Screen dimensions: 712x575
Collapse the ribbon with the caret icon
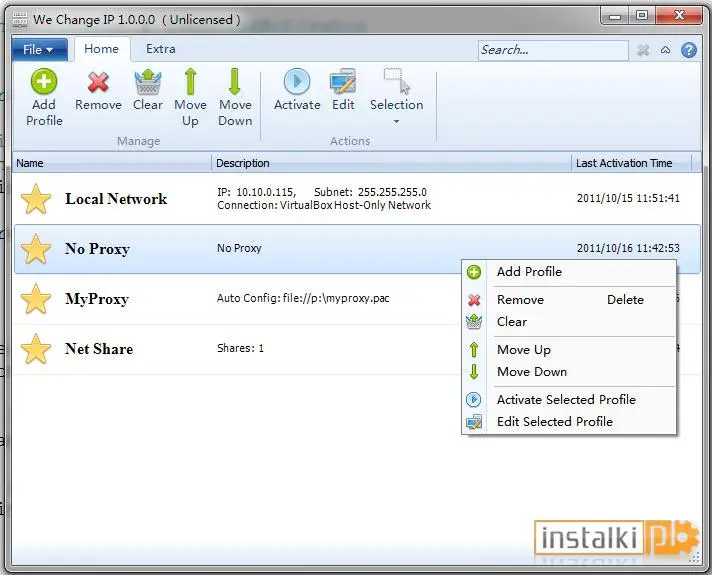666,50
